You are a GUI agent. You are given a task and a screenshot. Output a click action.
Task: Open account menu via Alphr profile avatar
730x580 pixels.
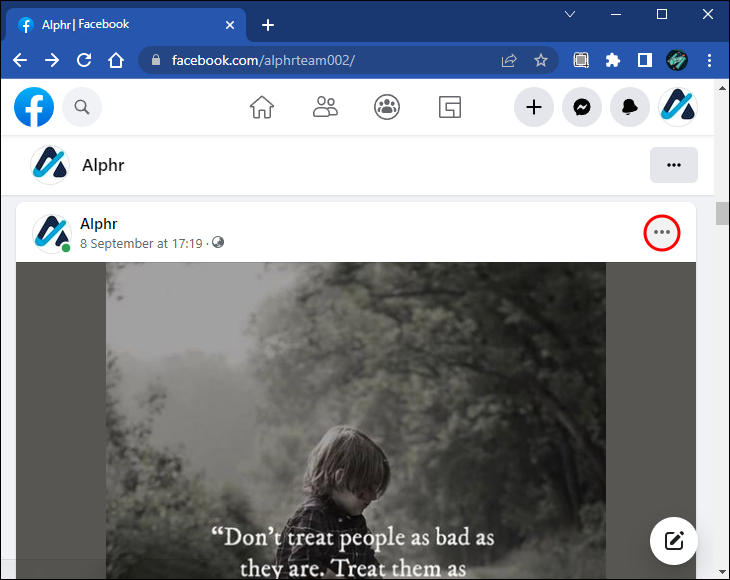pyautogui.click(x=678, y=108)
